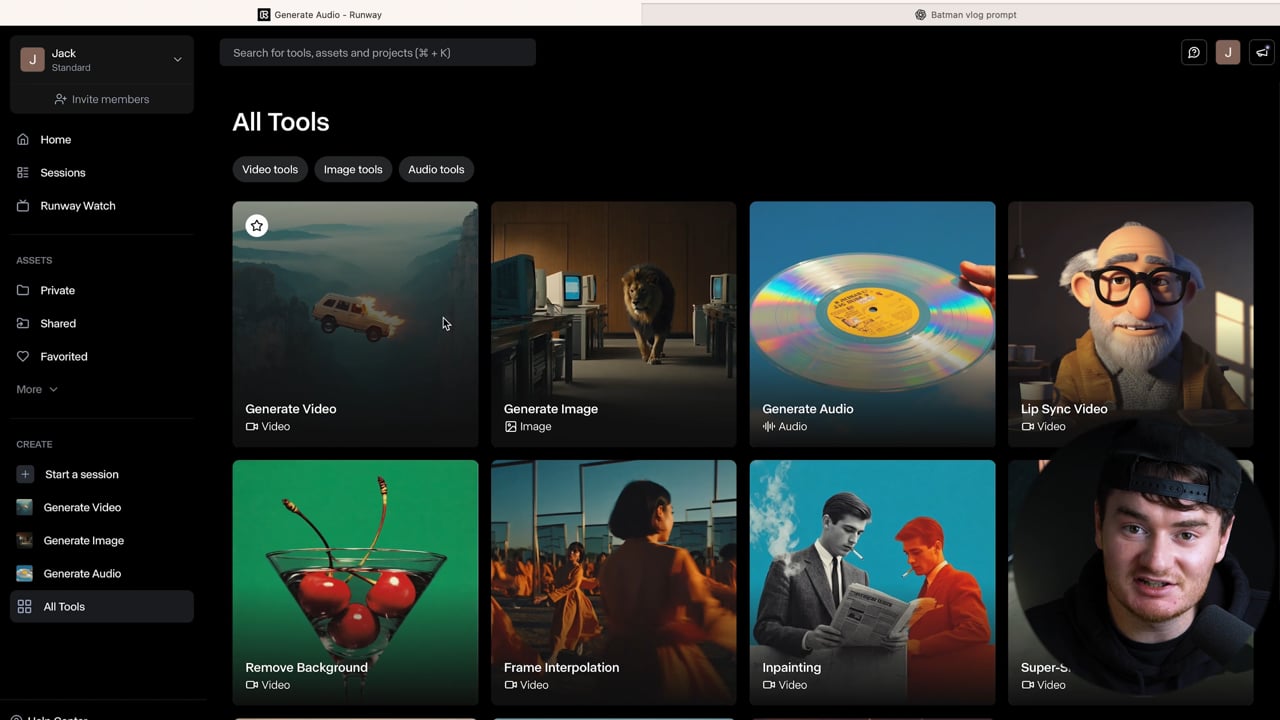1280x720 pixels.
Task: Click the Invite members person icon
Action: pyautogui.click(x=61, y=99)
